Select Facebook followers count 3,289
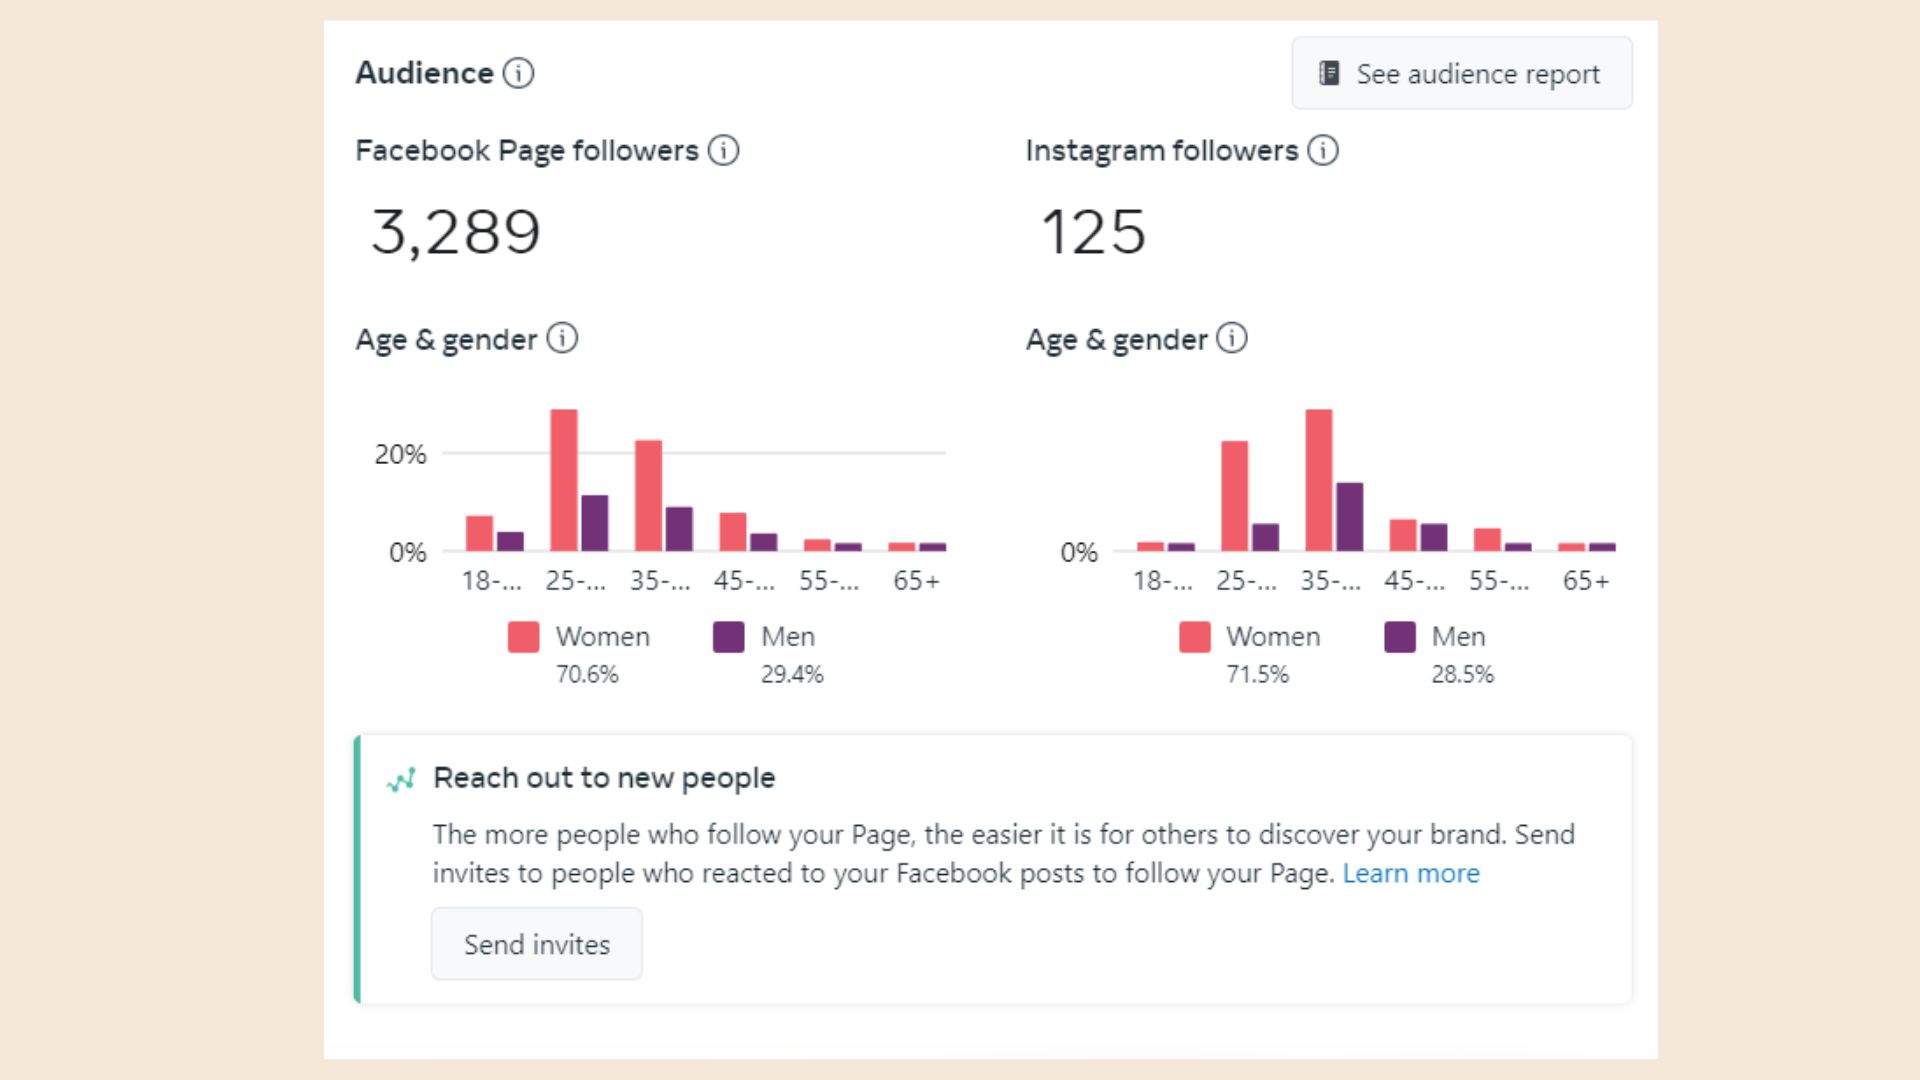This screenshot has height=1080, width=1920. coord(456,232)
